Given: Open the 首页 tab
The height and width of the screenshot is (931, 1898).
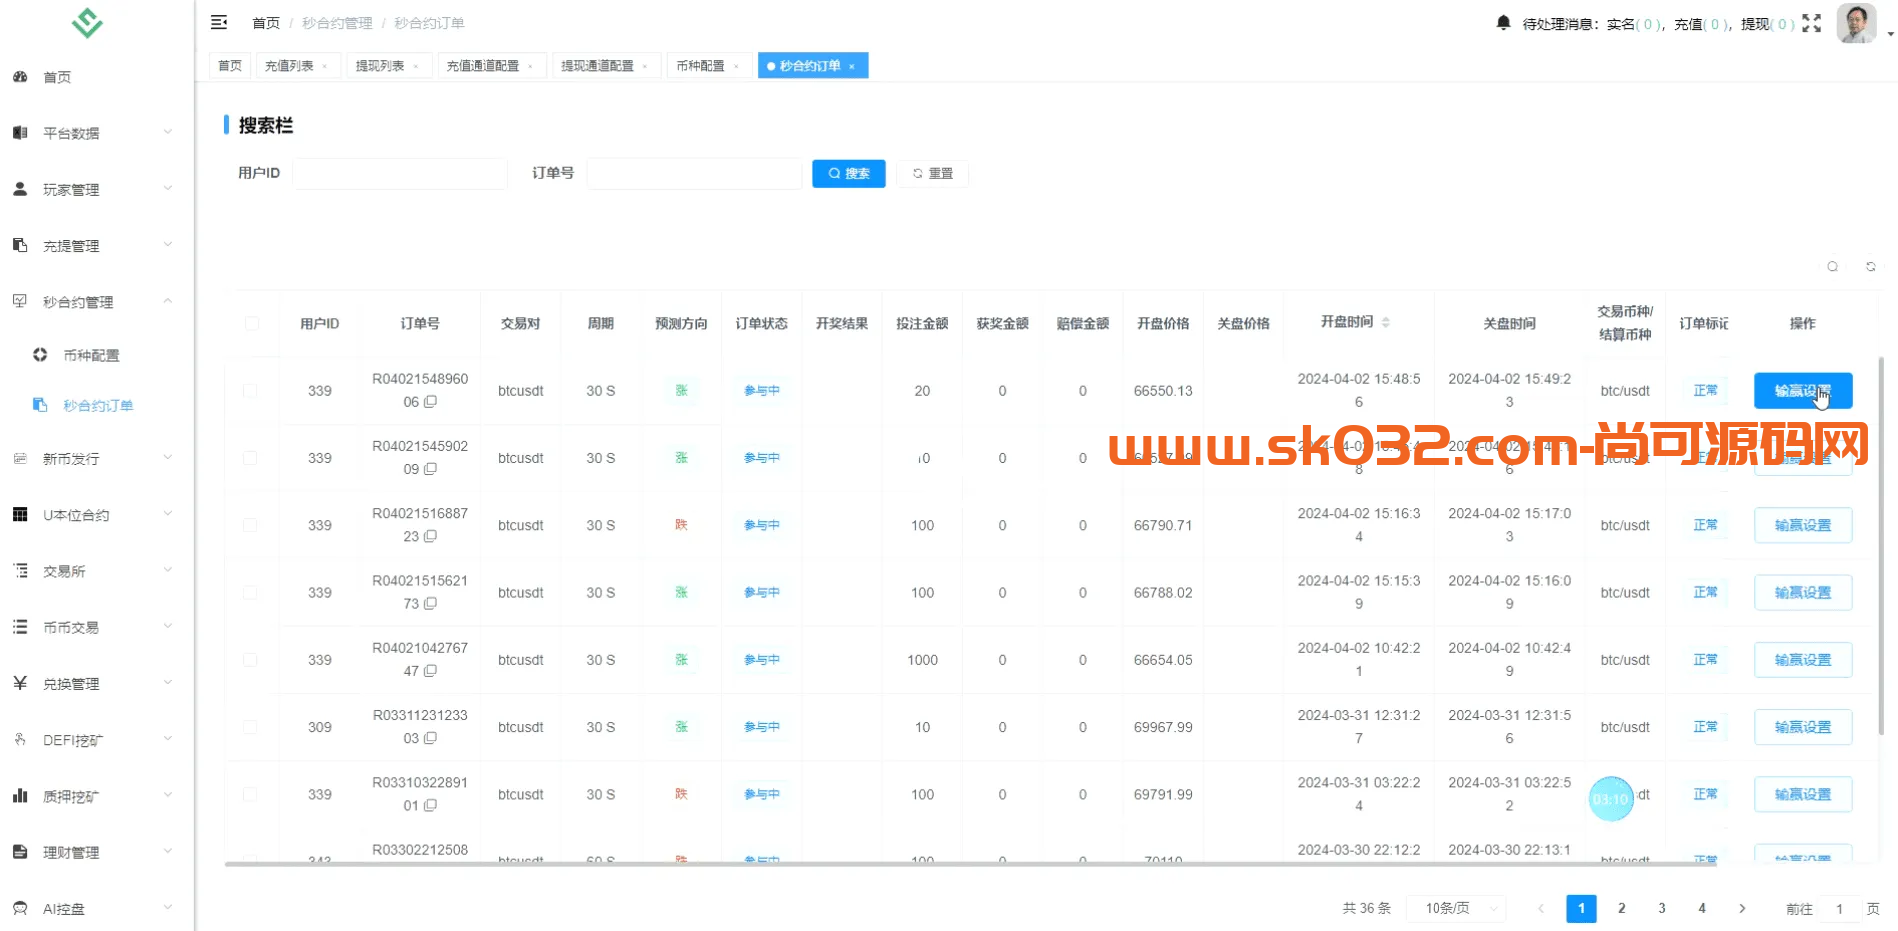Looking at the screenshot, I should 229,65.
